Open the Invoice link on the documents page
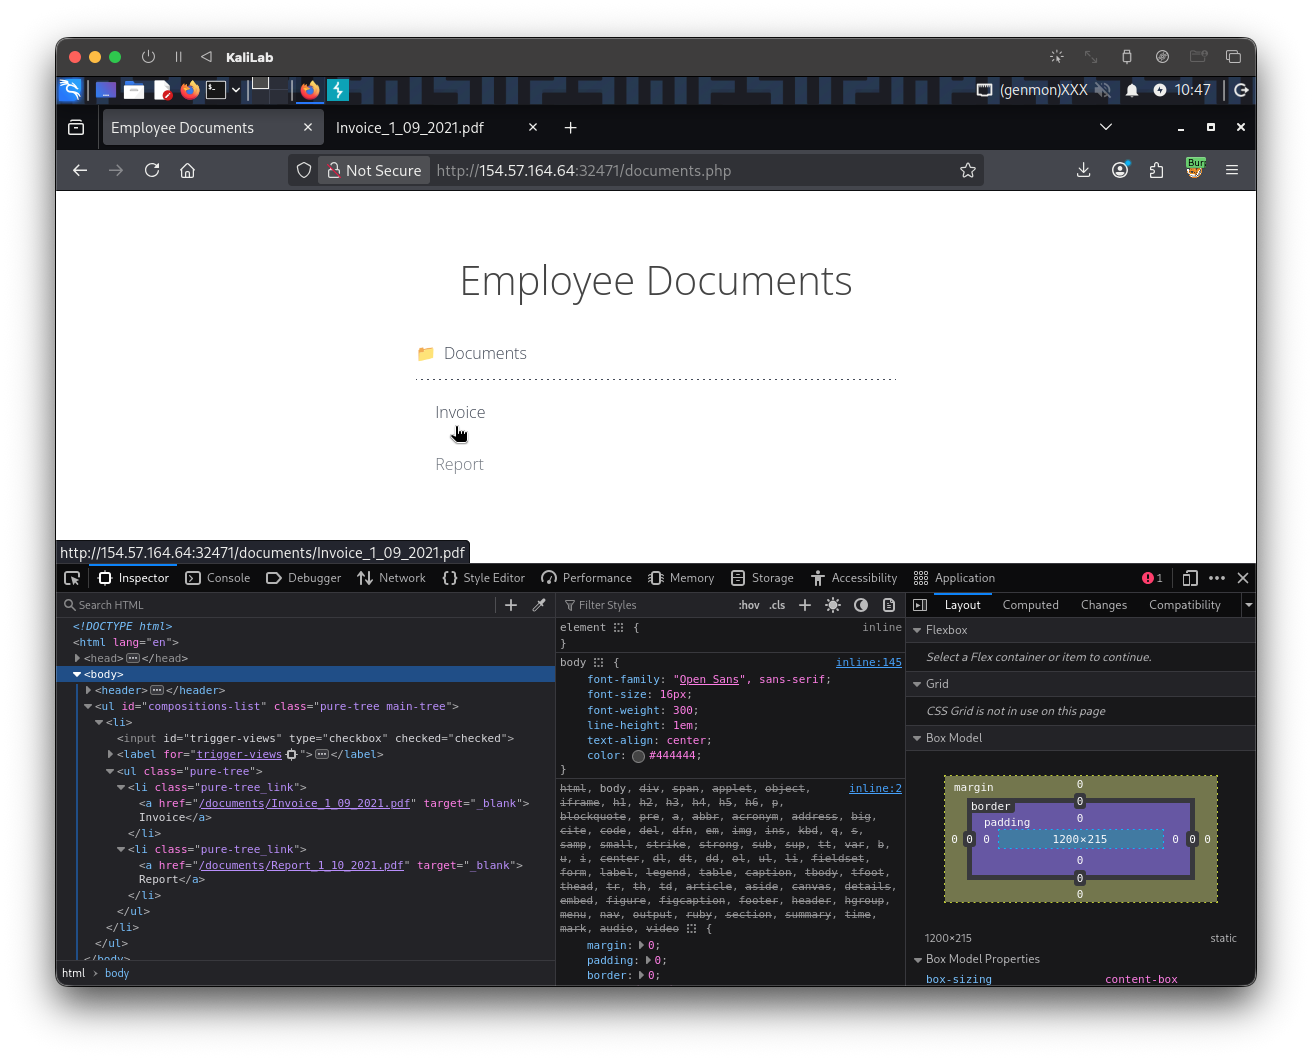This screenshot has height=1060, width=1312. [x=460, y=412]
